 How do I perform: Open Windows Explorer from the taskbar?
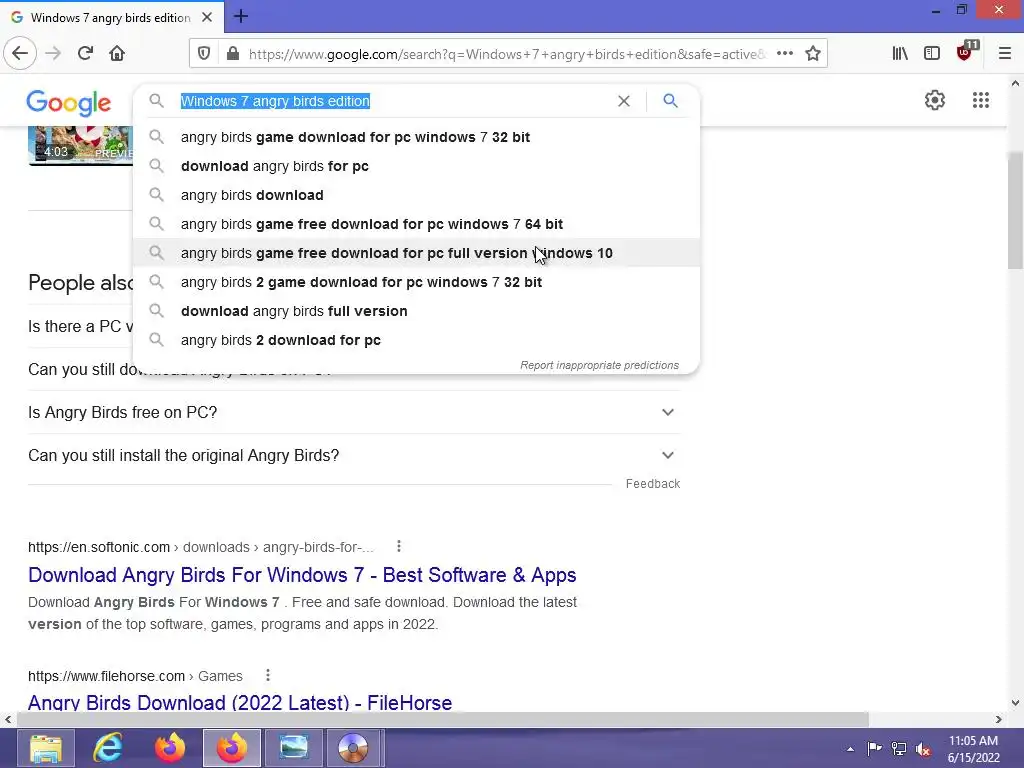coord(46,748)
